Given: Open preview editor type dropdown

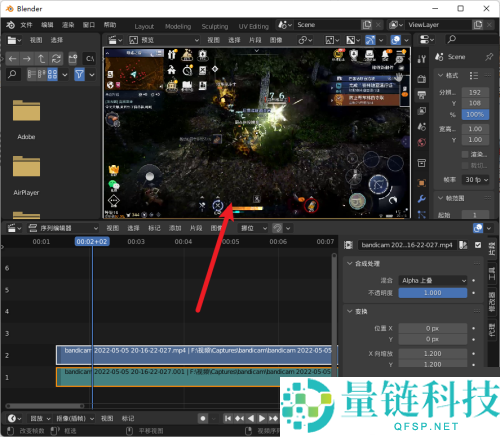Looking at the screenshot, I should pyautogui.click(x=115, y=40).
